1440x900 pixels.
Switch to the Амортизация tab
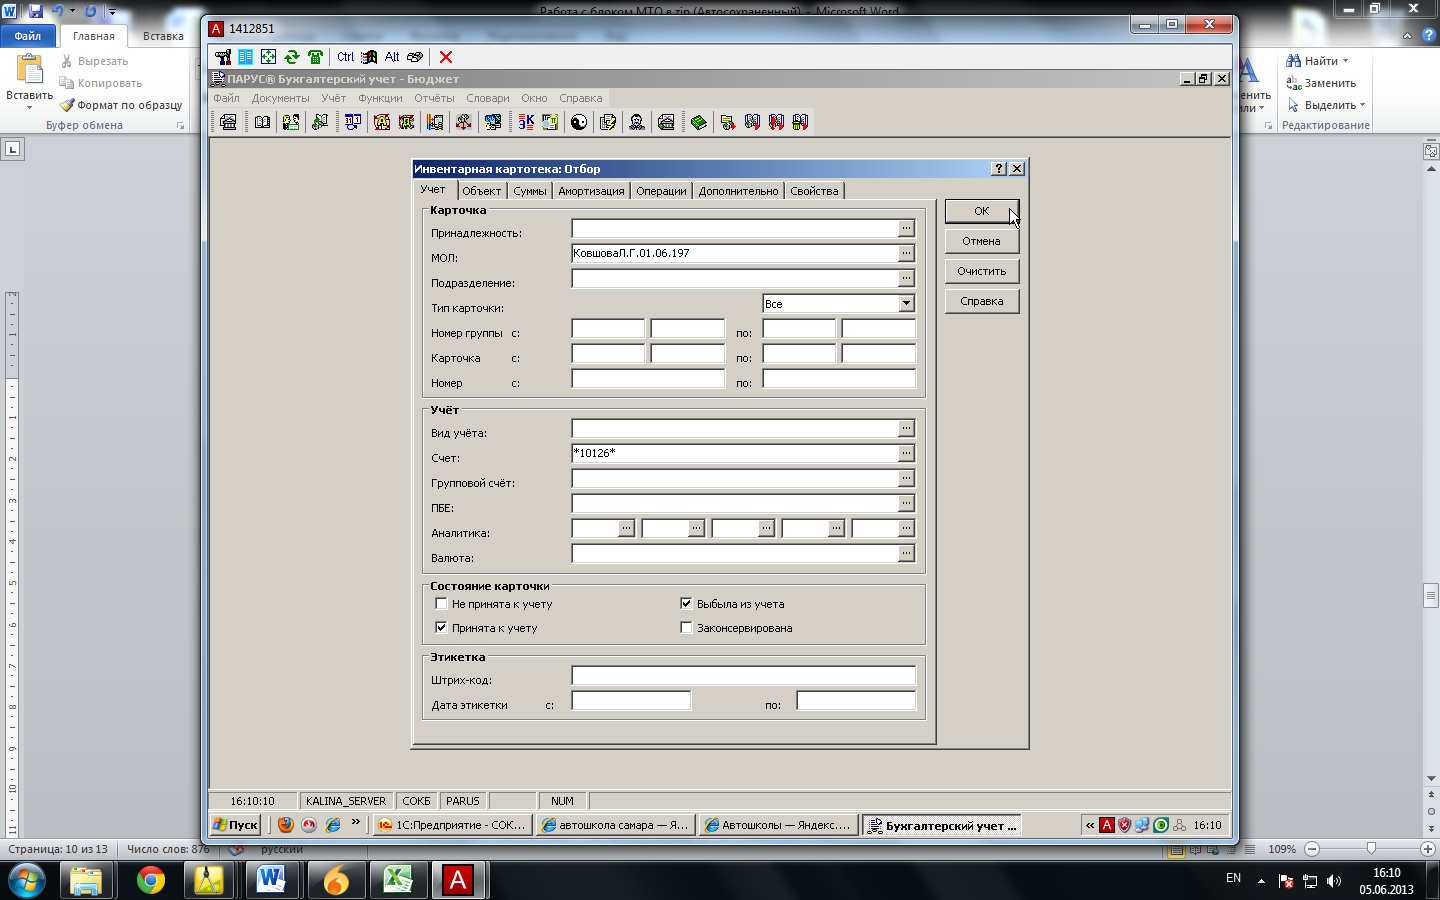coord(591,191)
